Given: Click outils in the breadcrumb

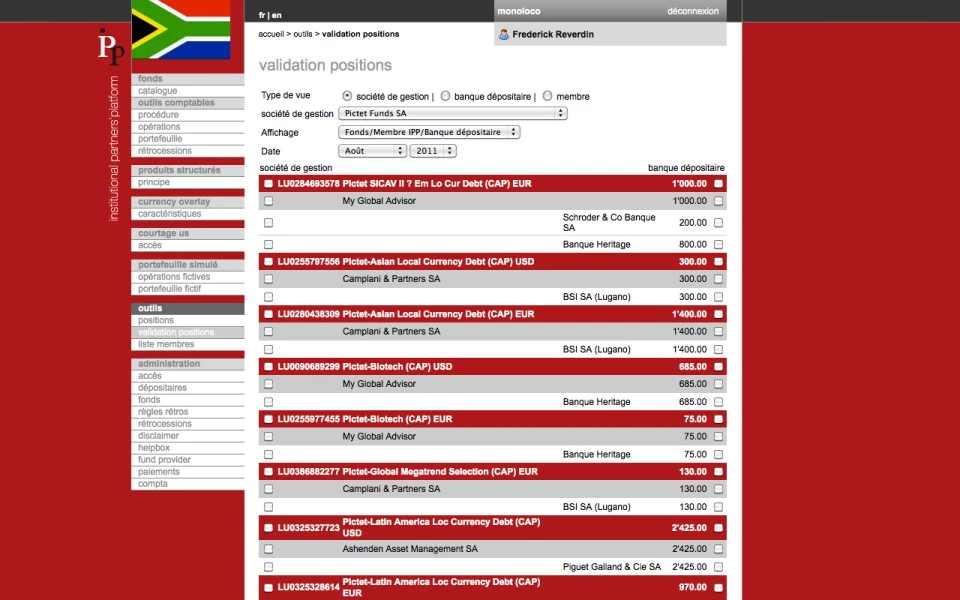Looking at the screenshot, I should (x=302, y=34).
